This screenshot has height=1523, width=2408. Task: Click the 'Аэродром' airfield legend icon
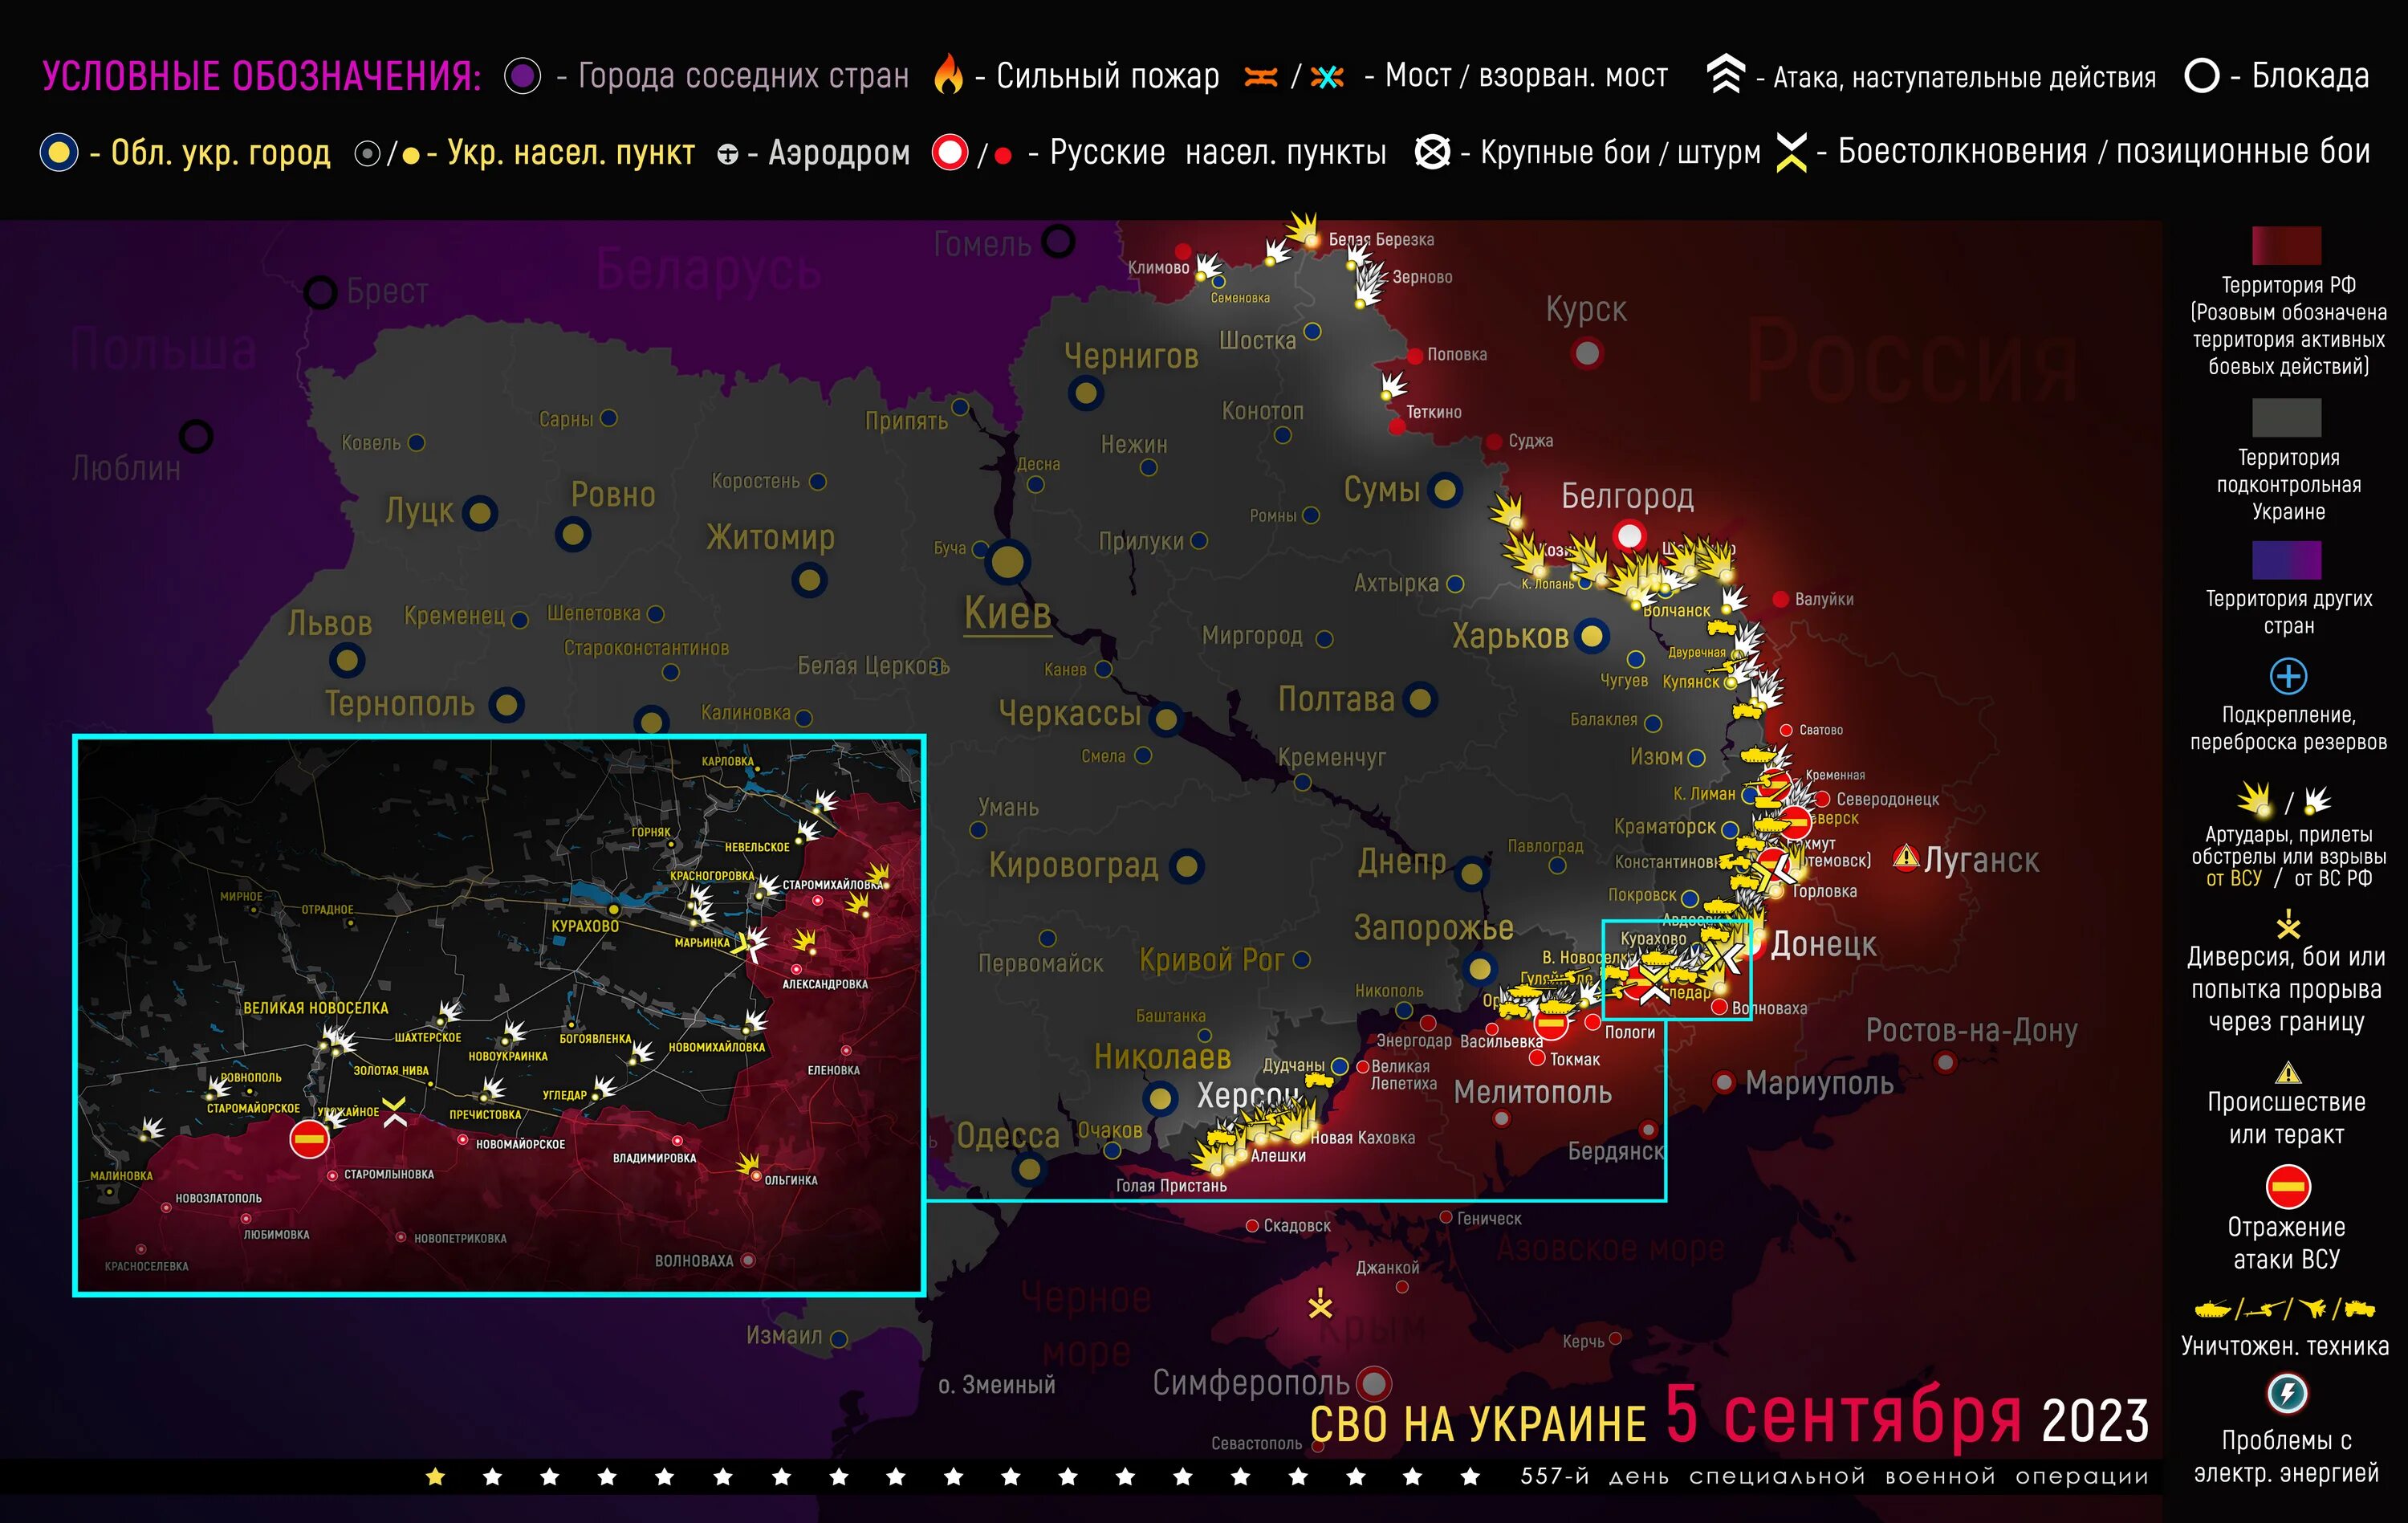pyautogui.click(x=728, y=154)
